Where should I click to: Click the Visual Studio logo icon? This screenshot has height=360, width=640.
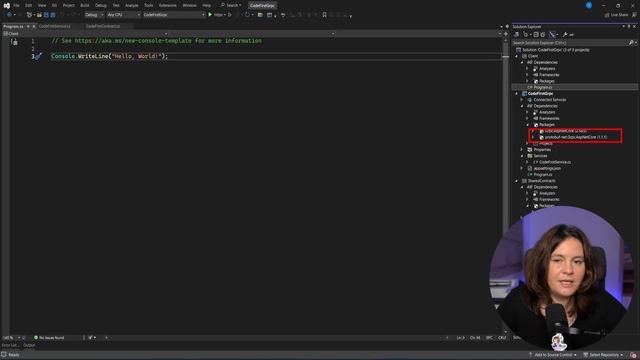pyautogui.click(x=7, y=5)
